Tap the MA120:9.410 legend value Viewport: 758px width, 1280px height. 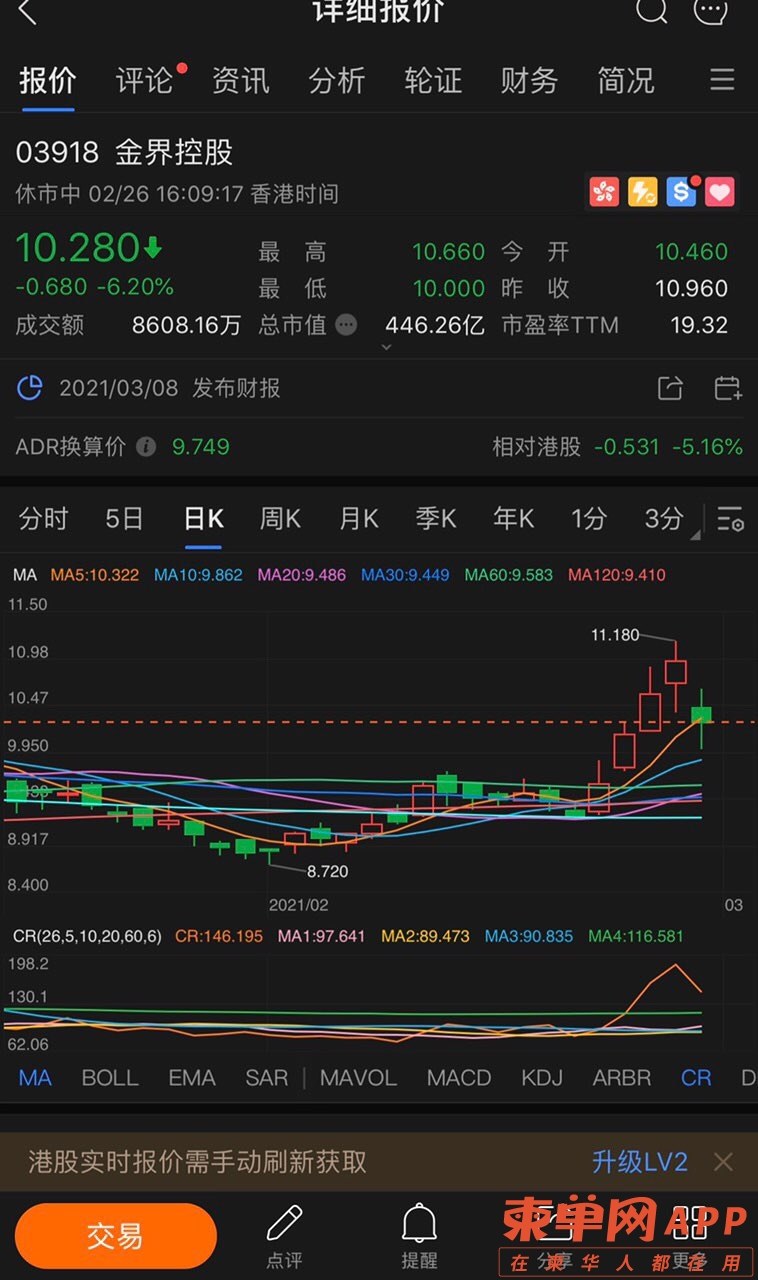(x=617, y=575)
